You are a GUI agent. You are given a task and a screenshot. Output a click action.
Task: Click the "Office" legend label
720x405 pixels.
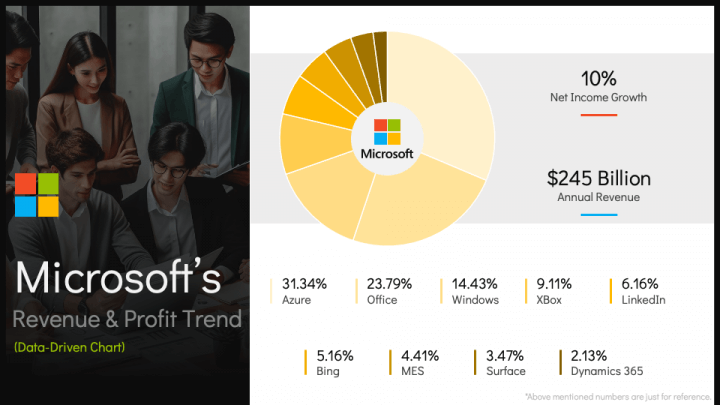[x=382, y=300]
